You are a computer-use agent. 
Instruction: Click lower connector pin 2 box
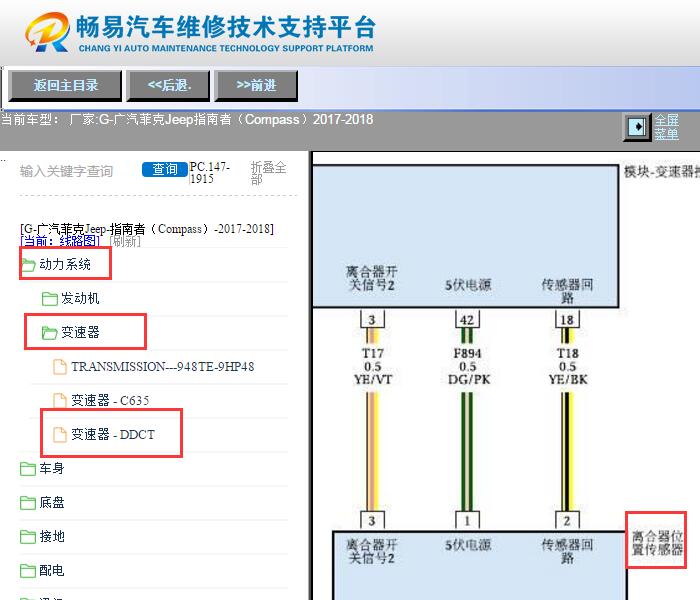[567, 521]
